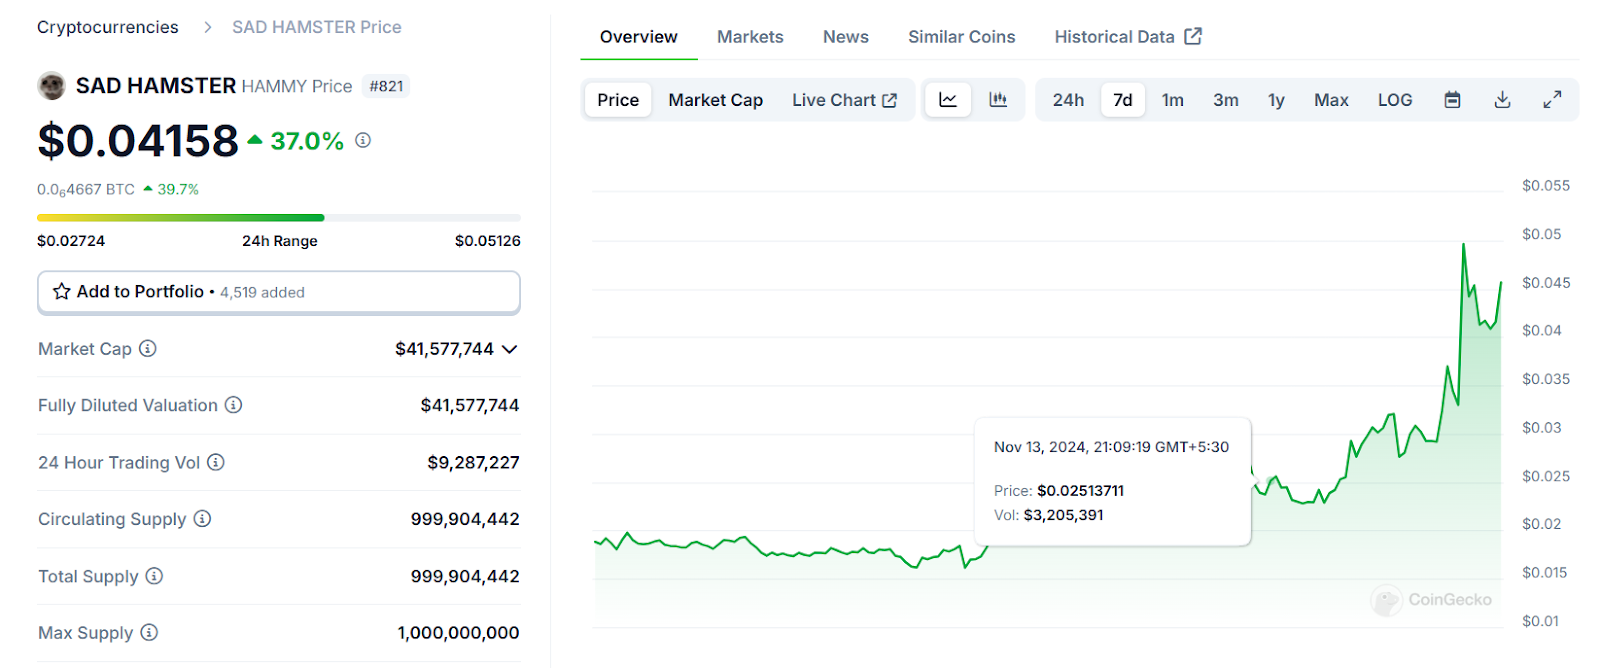Open the Similar Coins tab
This screenshot has height=668, width=1600.
tap(962, 37)
